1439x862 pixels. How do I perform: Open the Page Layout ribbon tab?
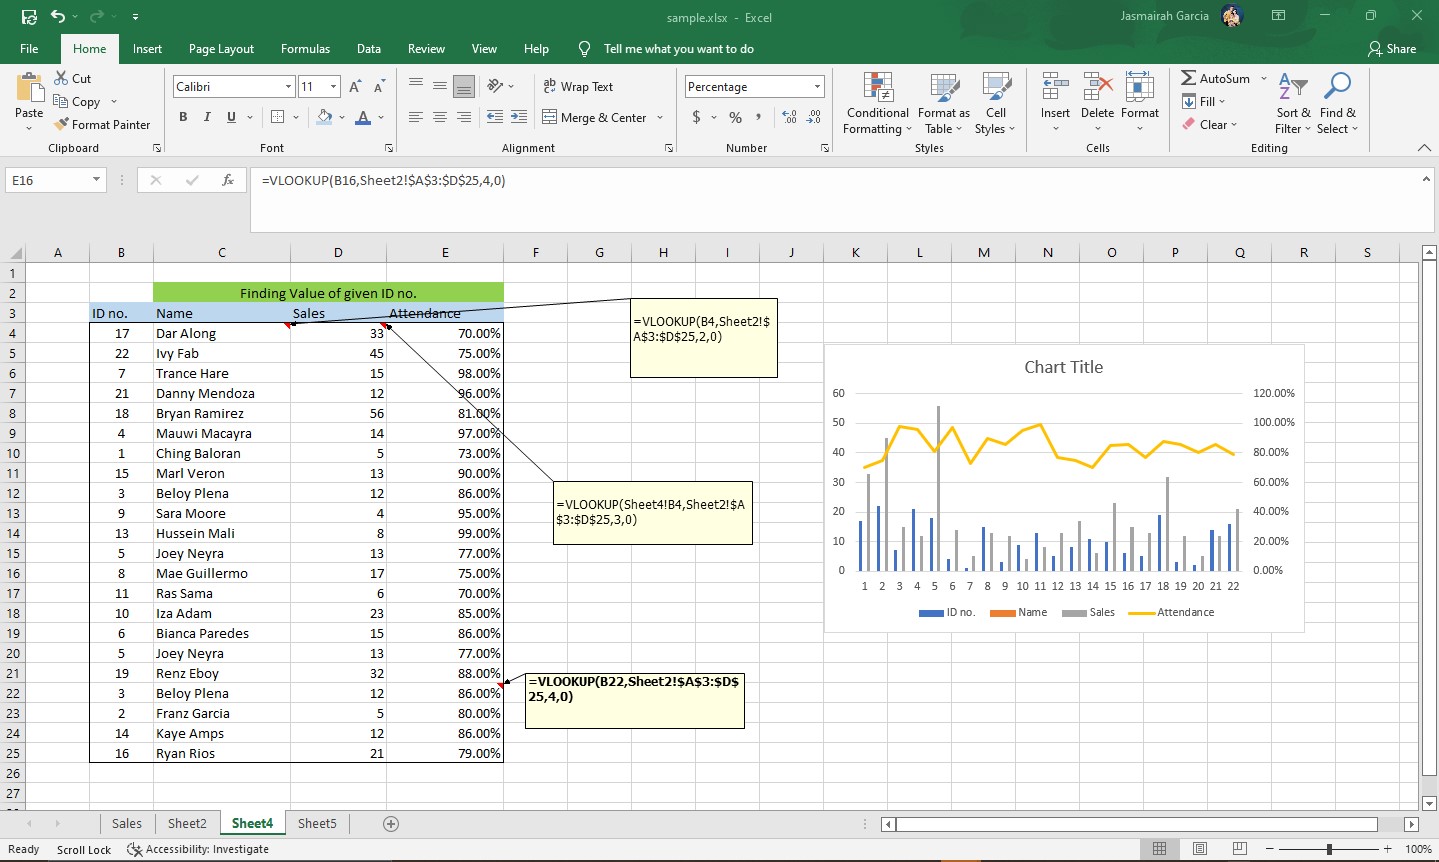coord(221,48)
